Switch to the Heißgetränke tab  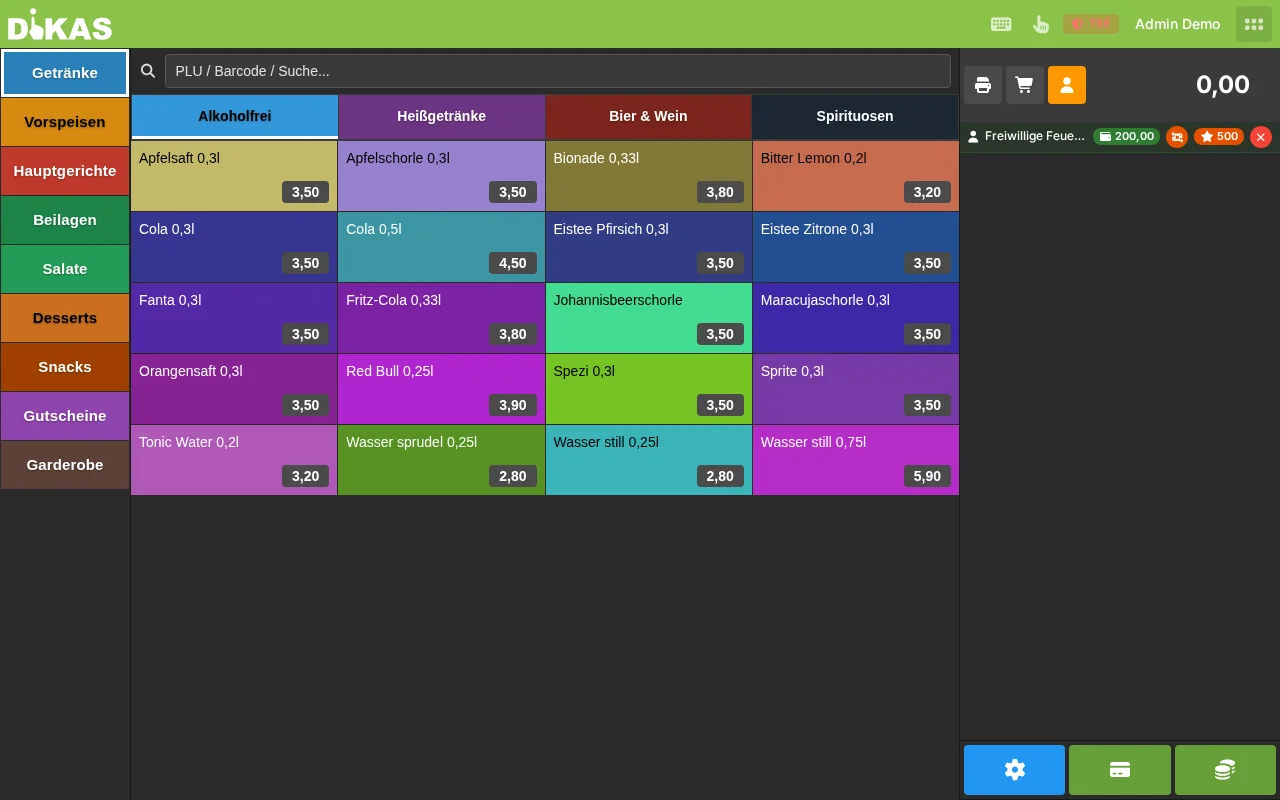[x=442, y=116]
